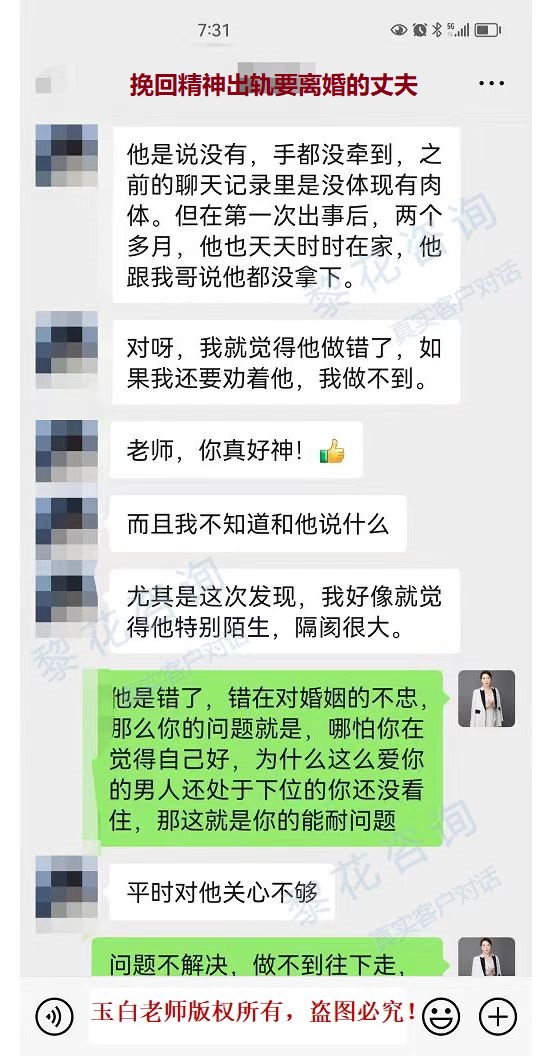Tap the battery icon in status bar

click(487, 30)
